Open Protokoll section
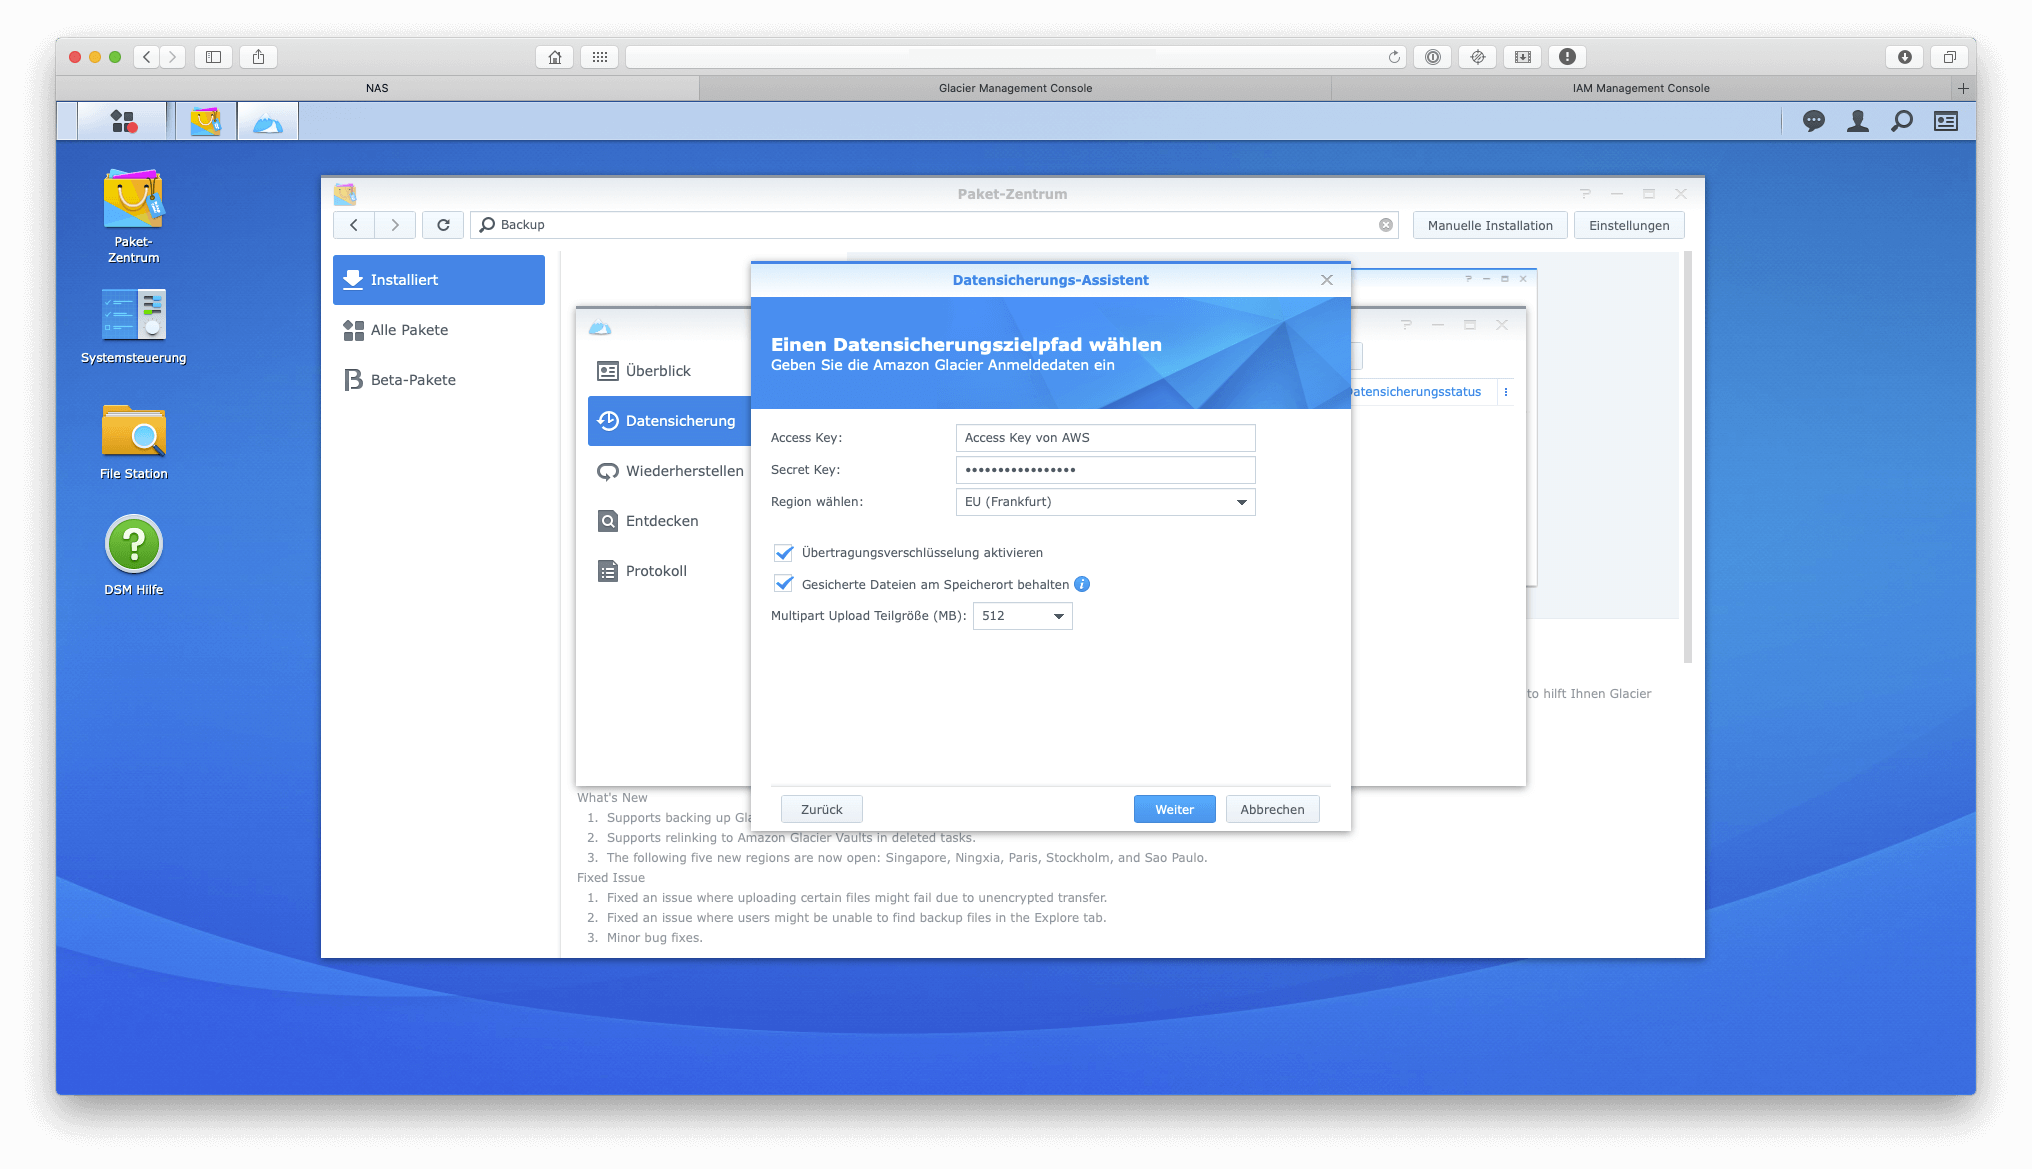 [669, 571]
